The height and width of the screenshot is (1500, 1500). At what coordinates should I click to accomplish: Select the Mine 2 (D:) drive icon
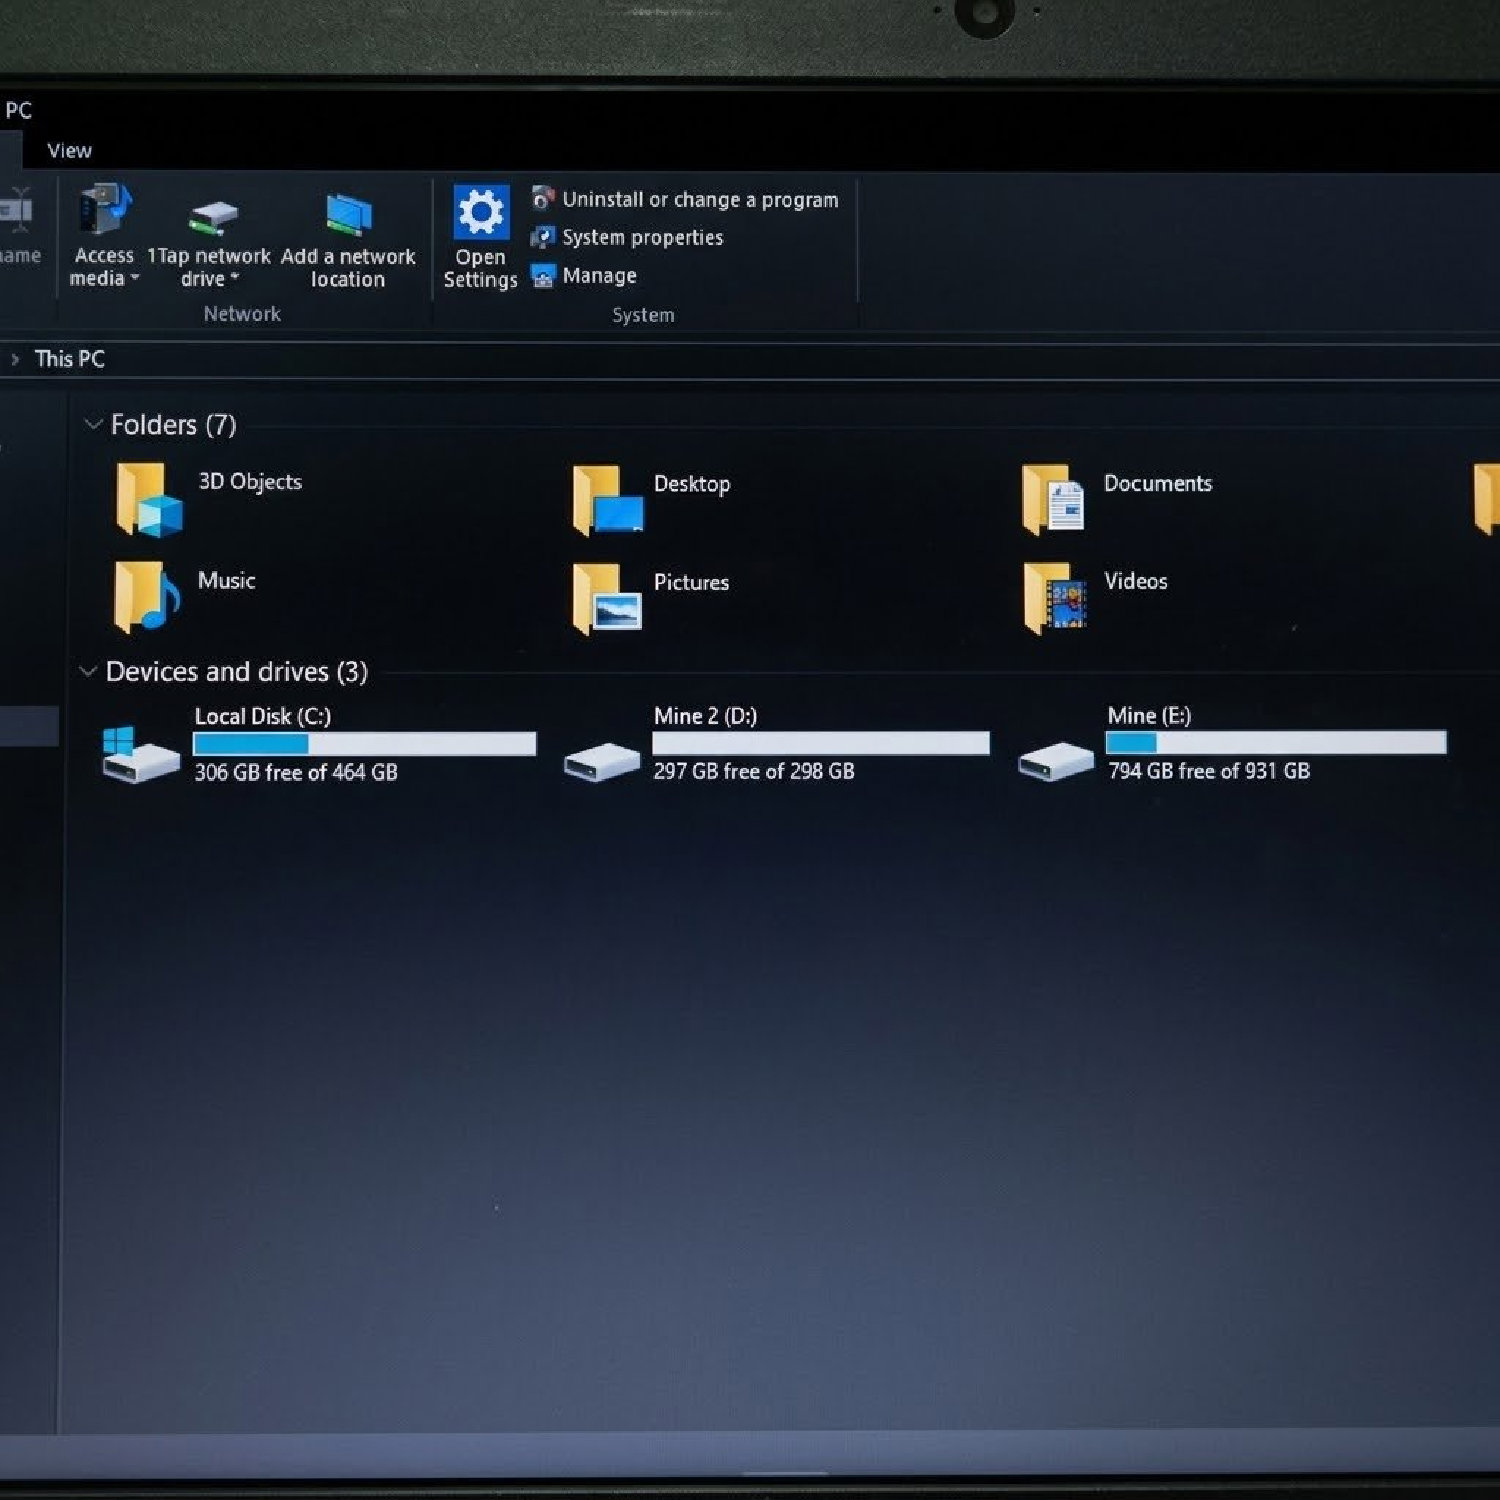click(x=601, y=762)
